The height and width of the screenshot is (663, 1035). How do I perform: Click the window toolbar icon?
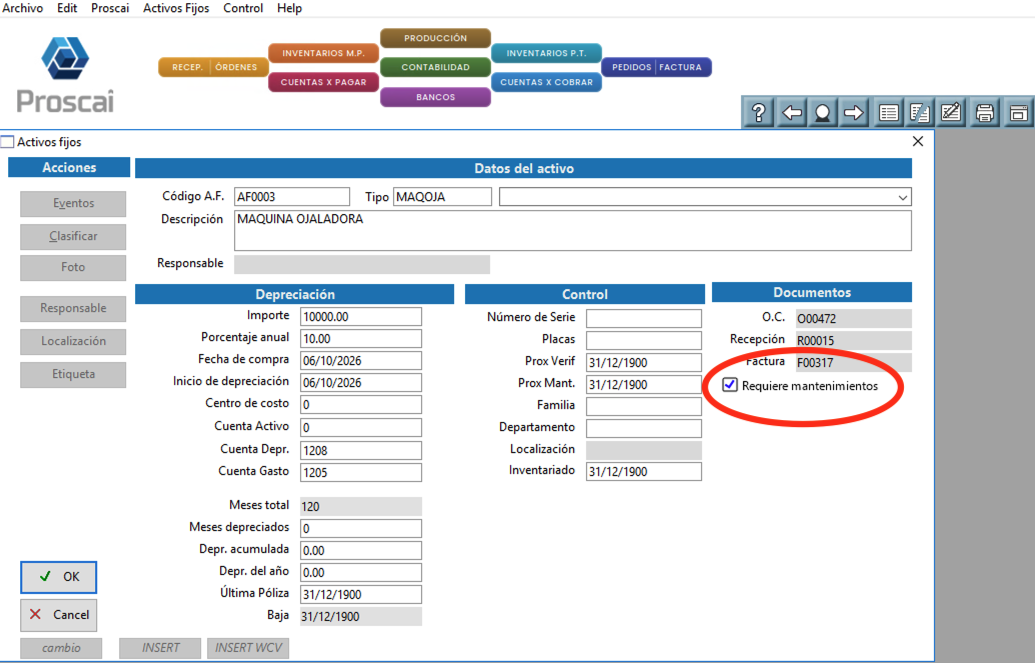click(1018, 112)
